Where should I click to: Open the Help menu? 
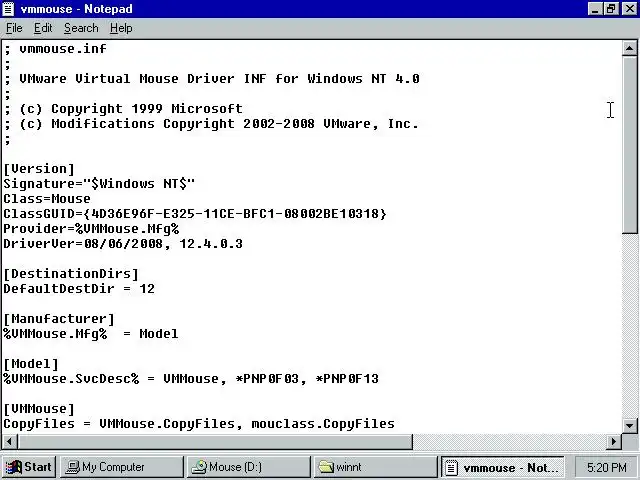(121, 28)
